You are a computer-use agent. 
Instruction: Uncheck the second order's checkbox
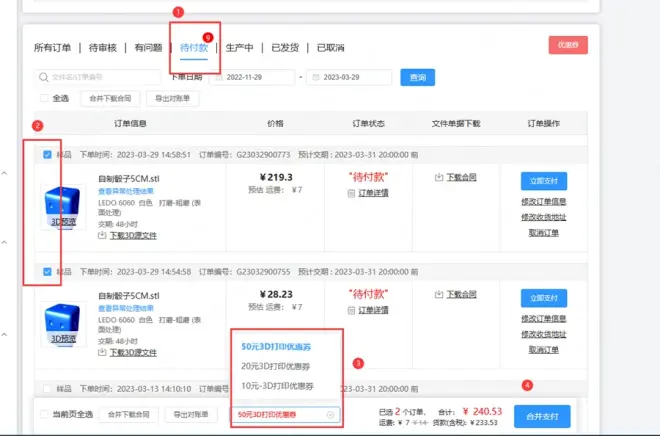point(48,271)
